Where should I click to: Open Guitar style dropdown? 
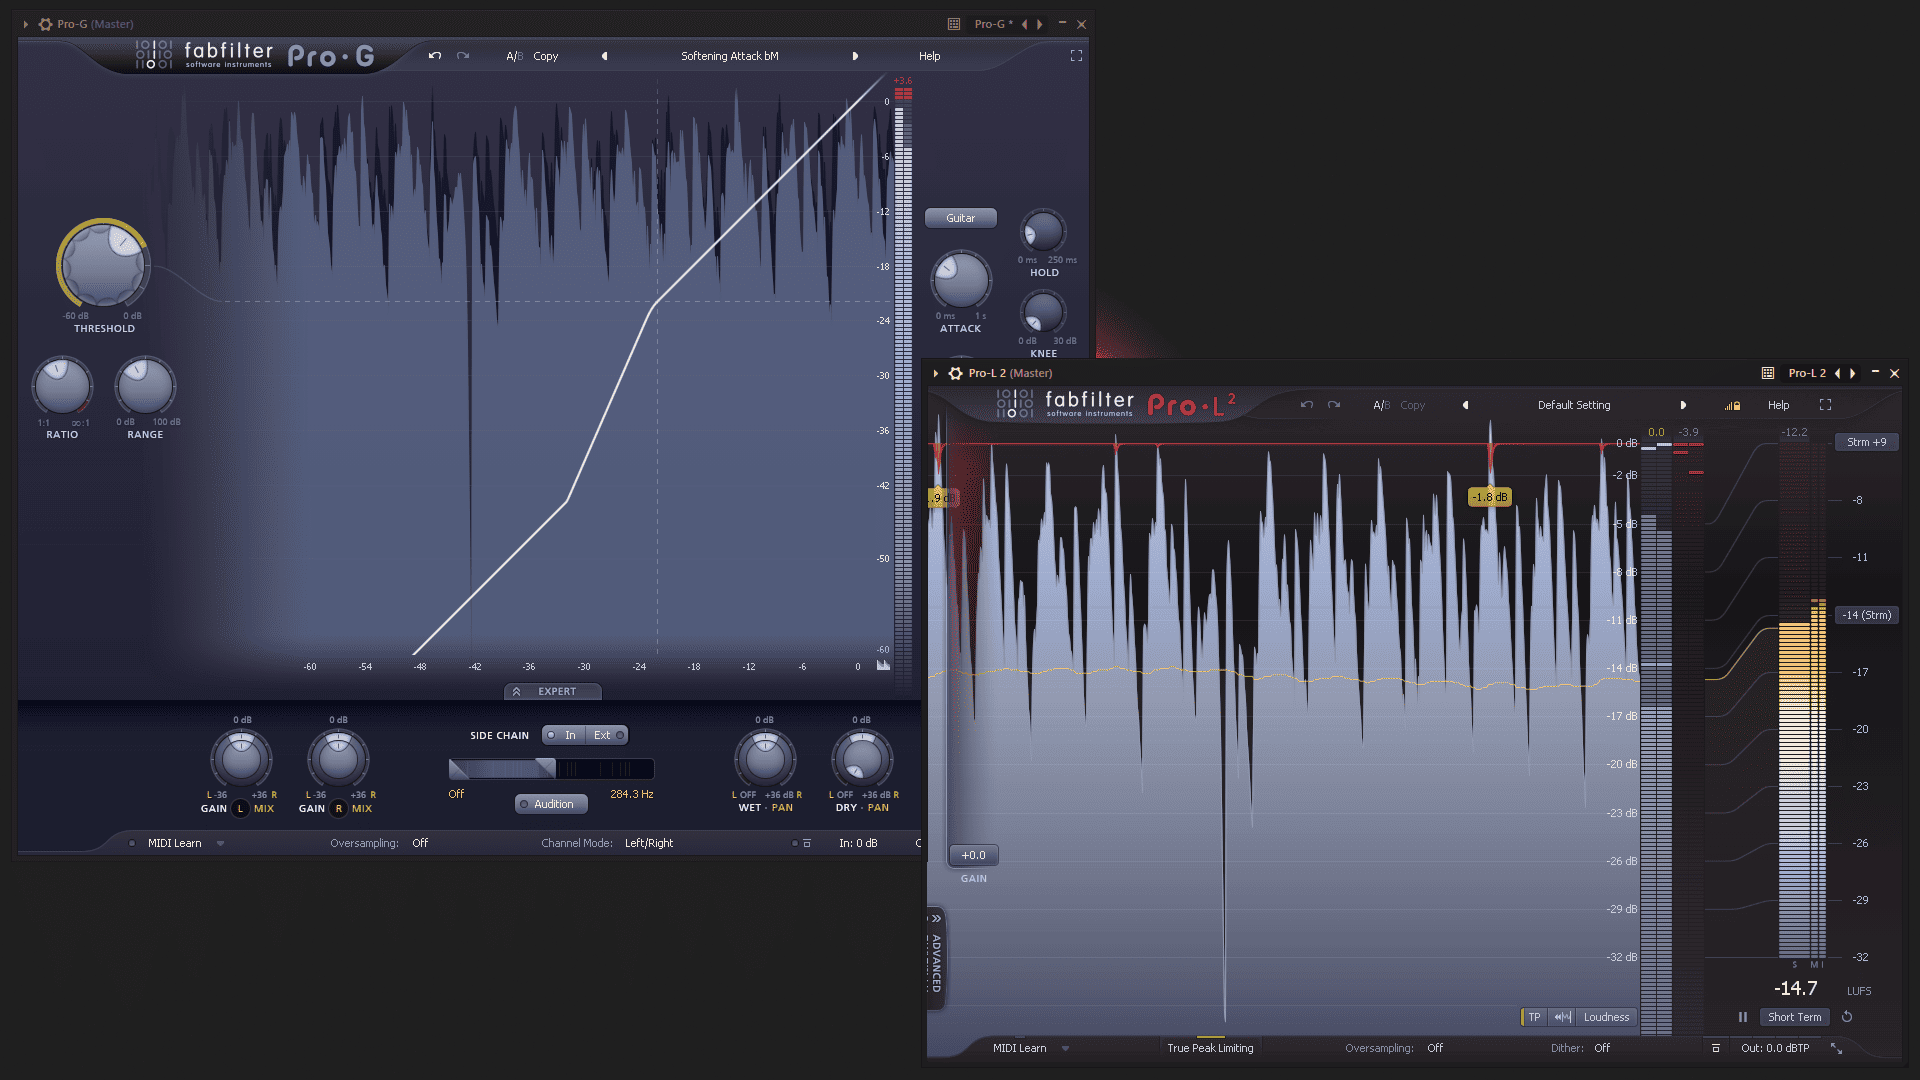point(960,218)
